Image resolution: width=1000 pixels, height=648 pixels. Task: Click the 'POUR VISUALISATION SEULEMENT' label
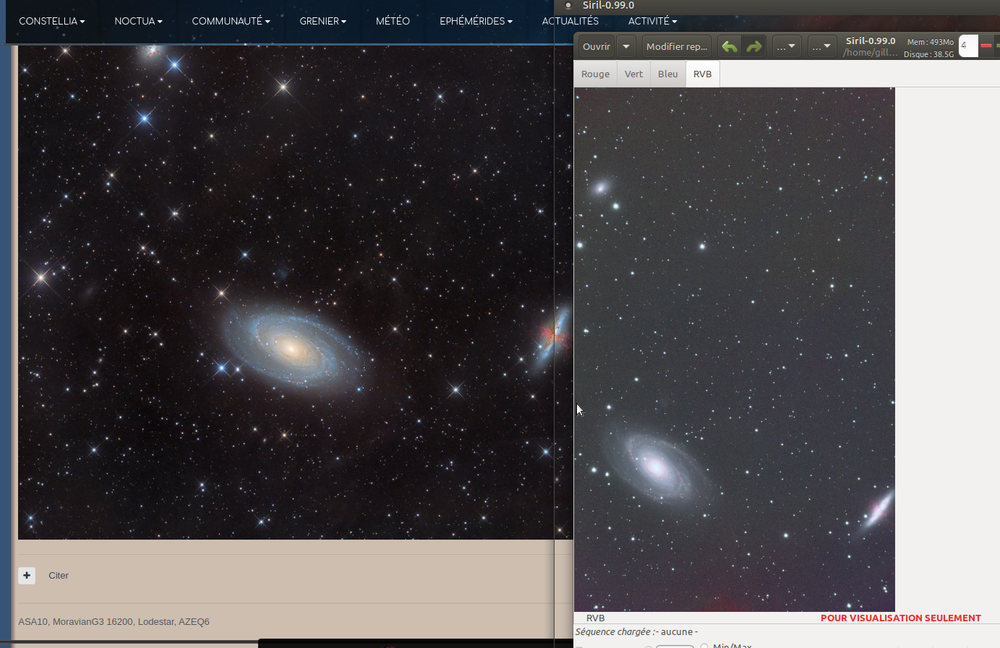click(901, 618)
